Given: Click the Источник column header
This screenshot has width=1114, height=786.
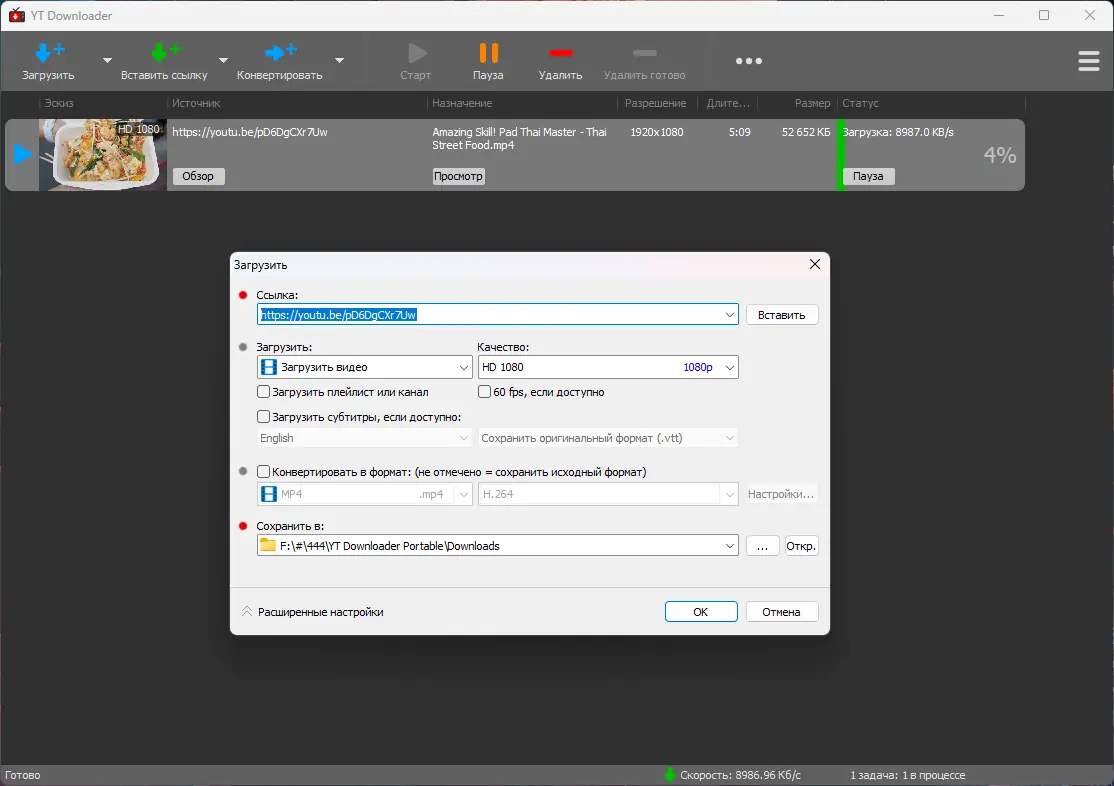Looking at the screenshot, I should [x=196, y=103].
